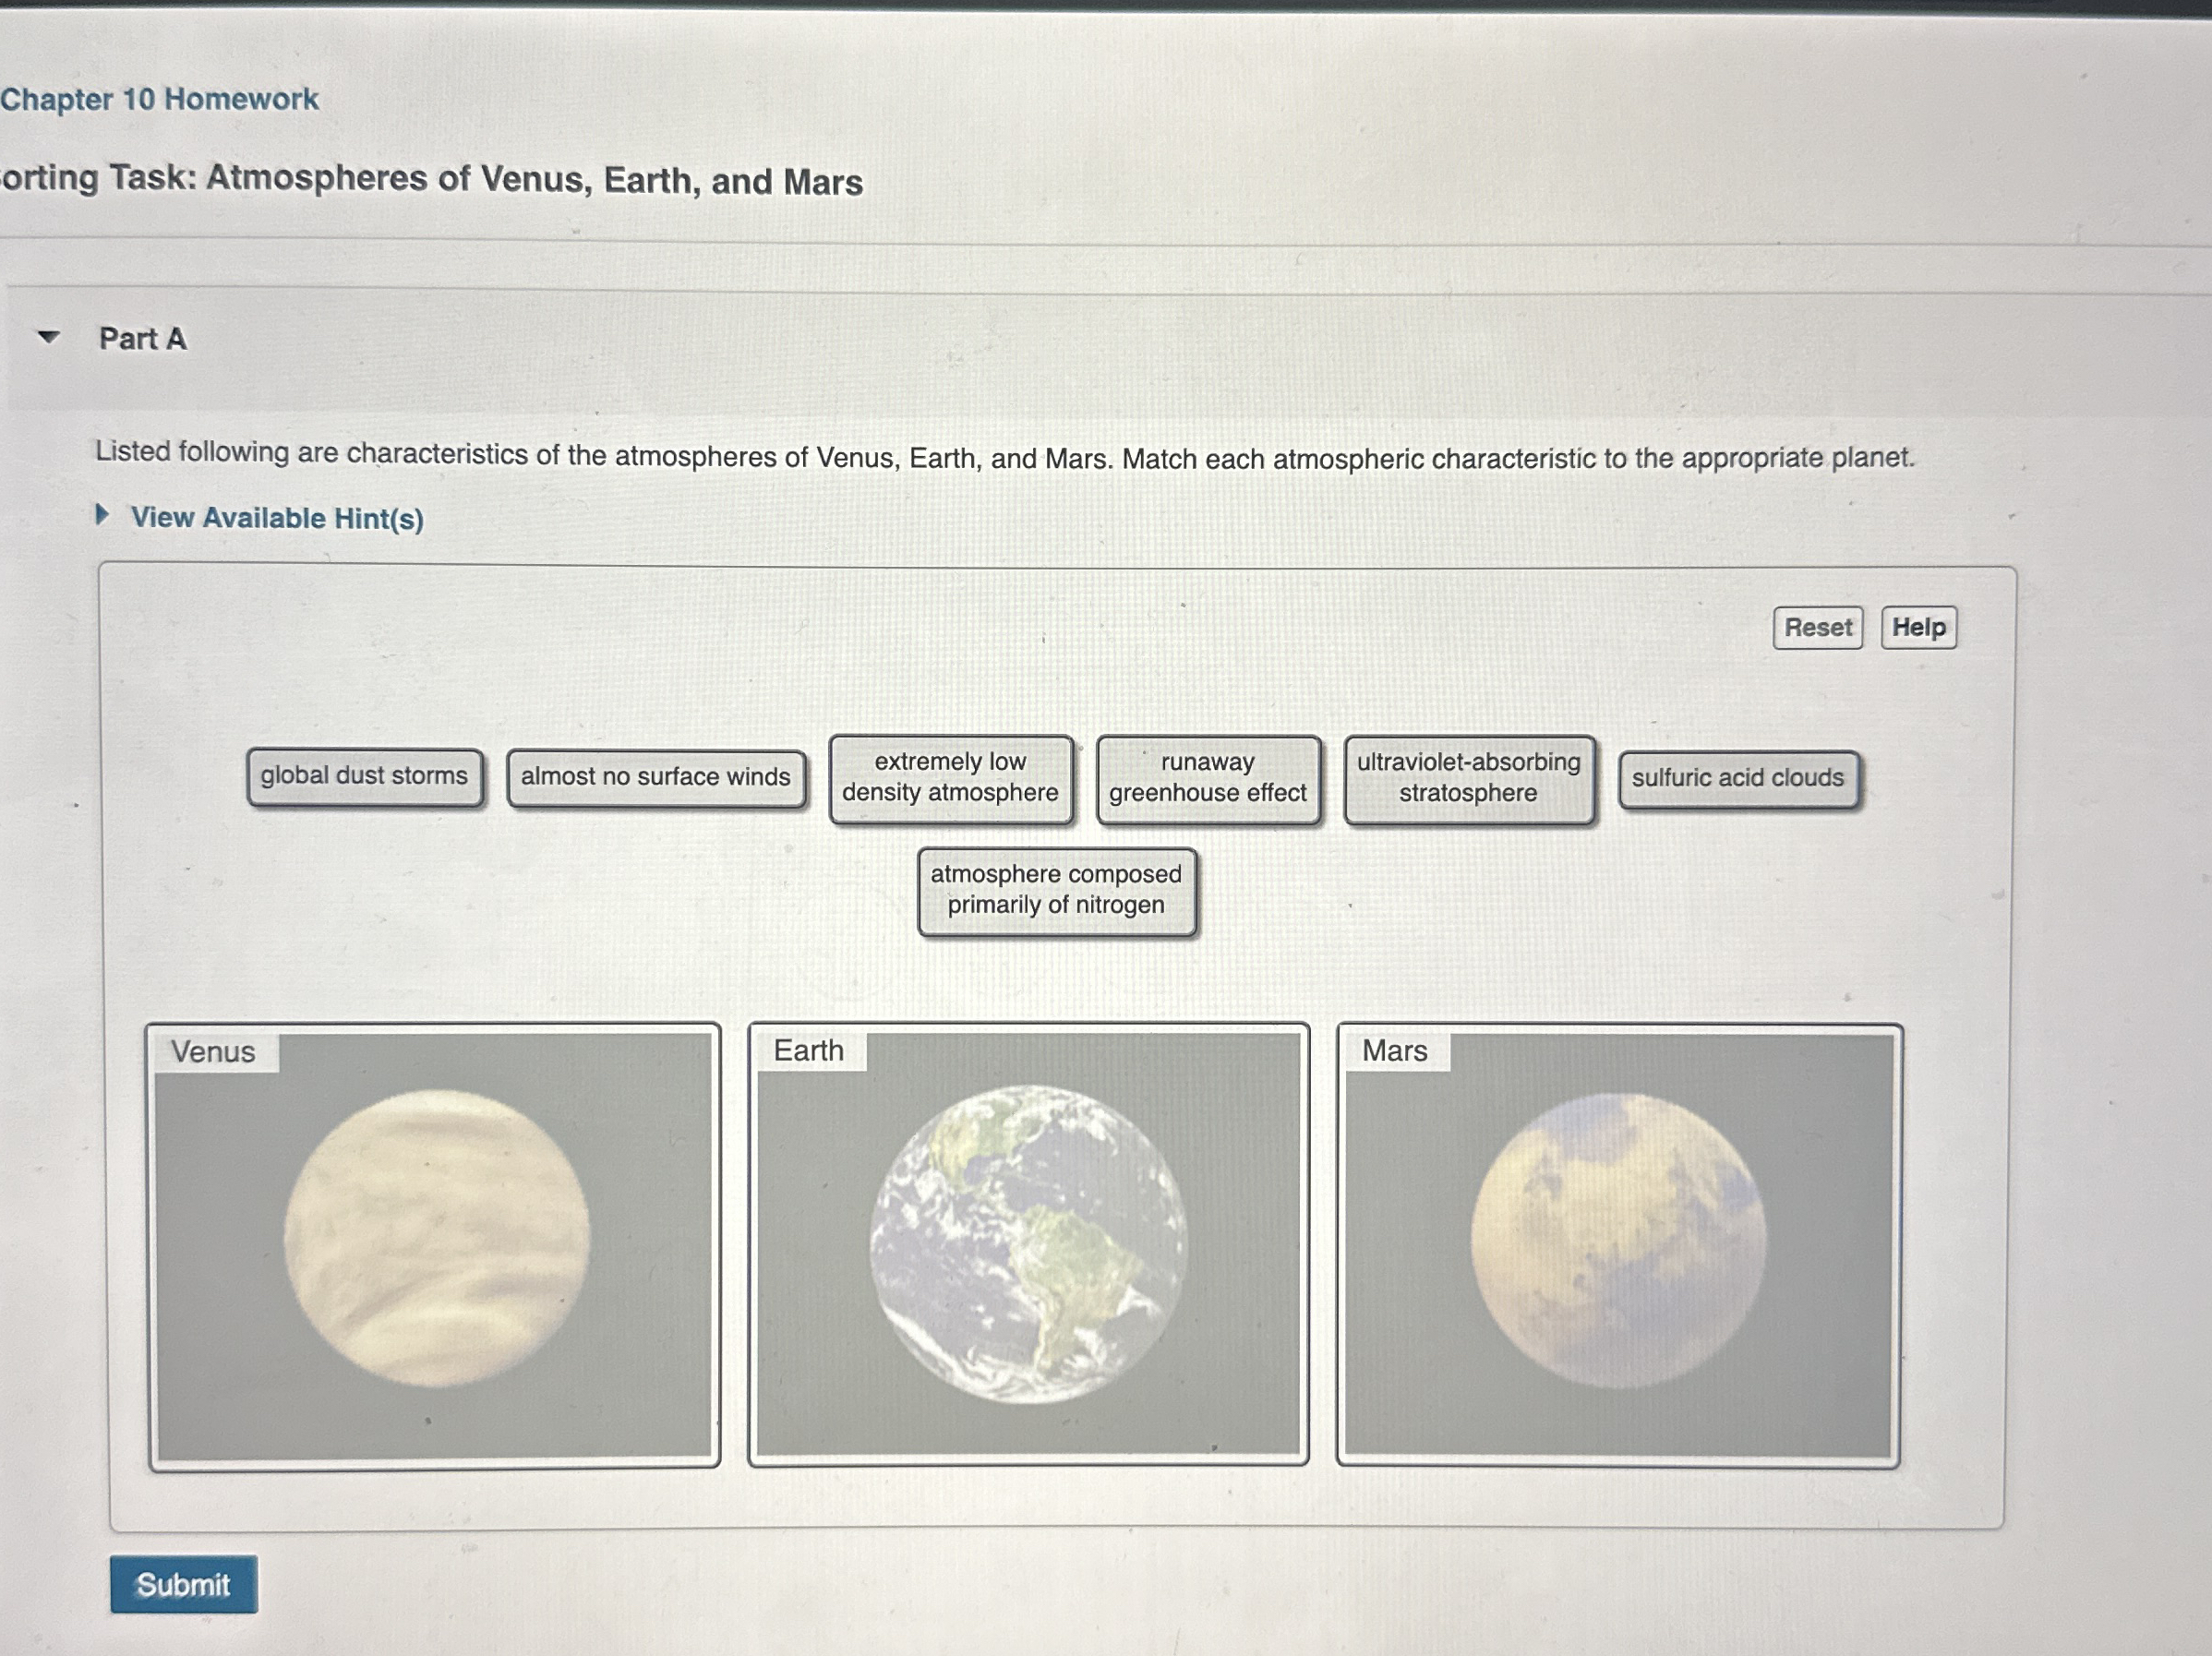This screenshot has width=2212, height=1656.
Task: Click the Mars bin label
Action: pyautogui.click(x=1394, y=1051)
